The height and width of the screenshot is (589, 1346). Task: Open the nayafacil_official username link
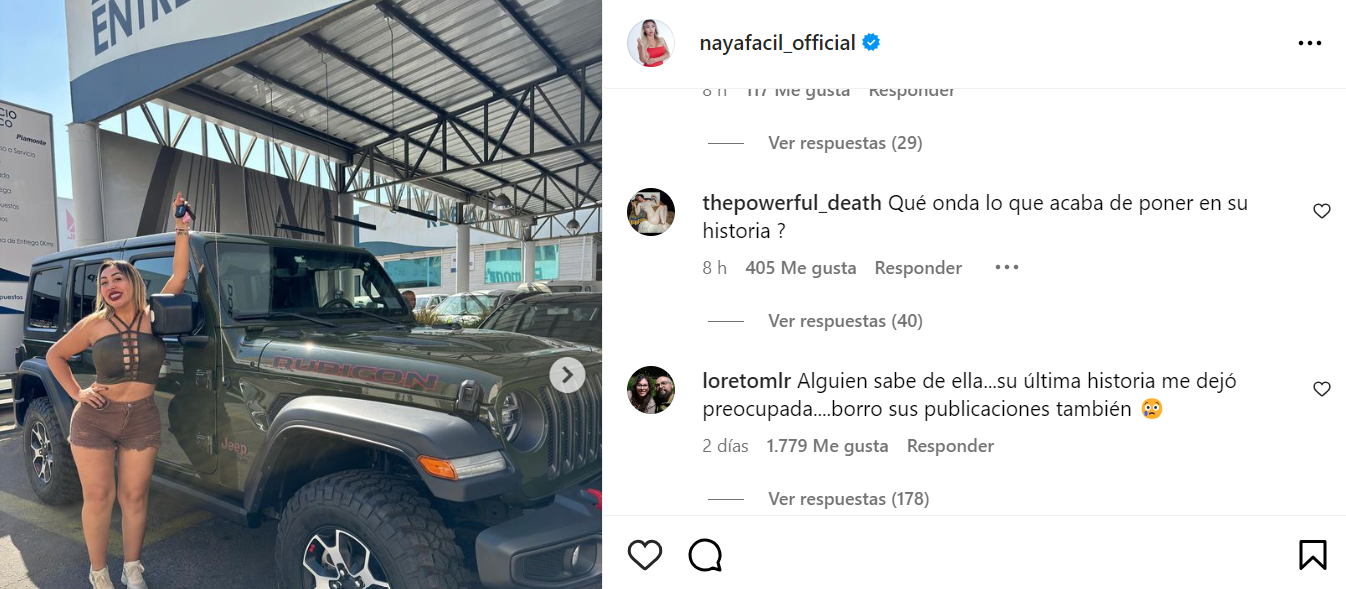pos(777,43)
